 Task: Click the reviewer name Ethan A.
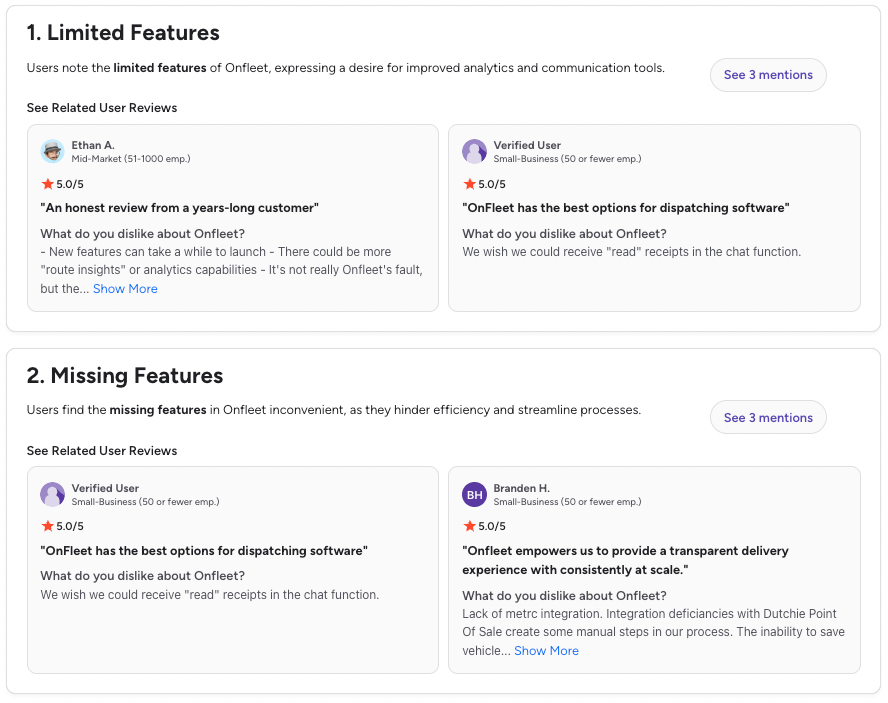[x=93, y=145]
